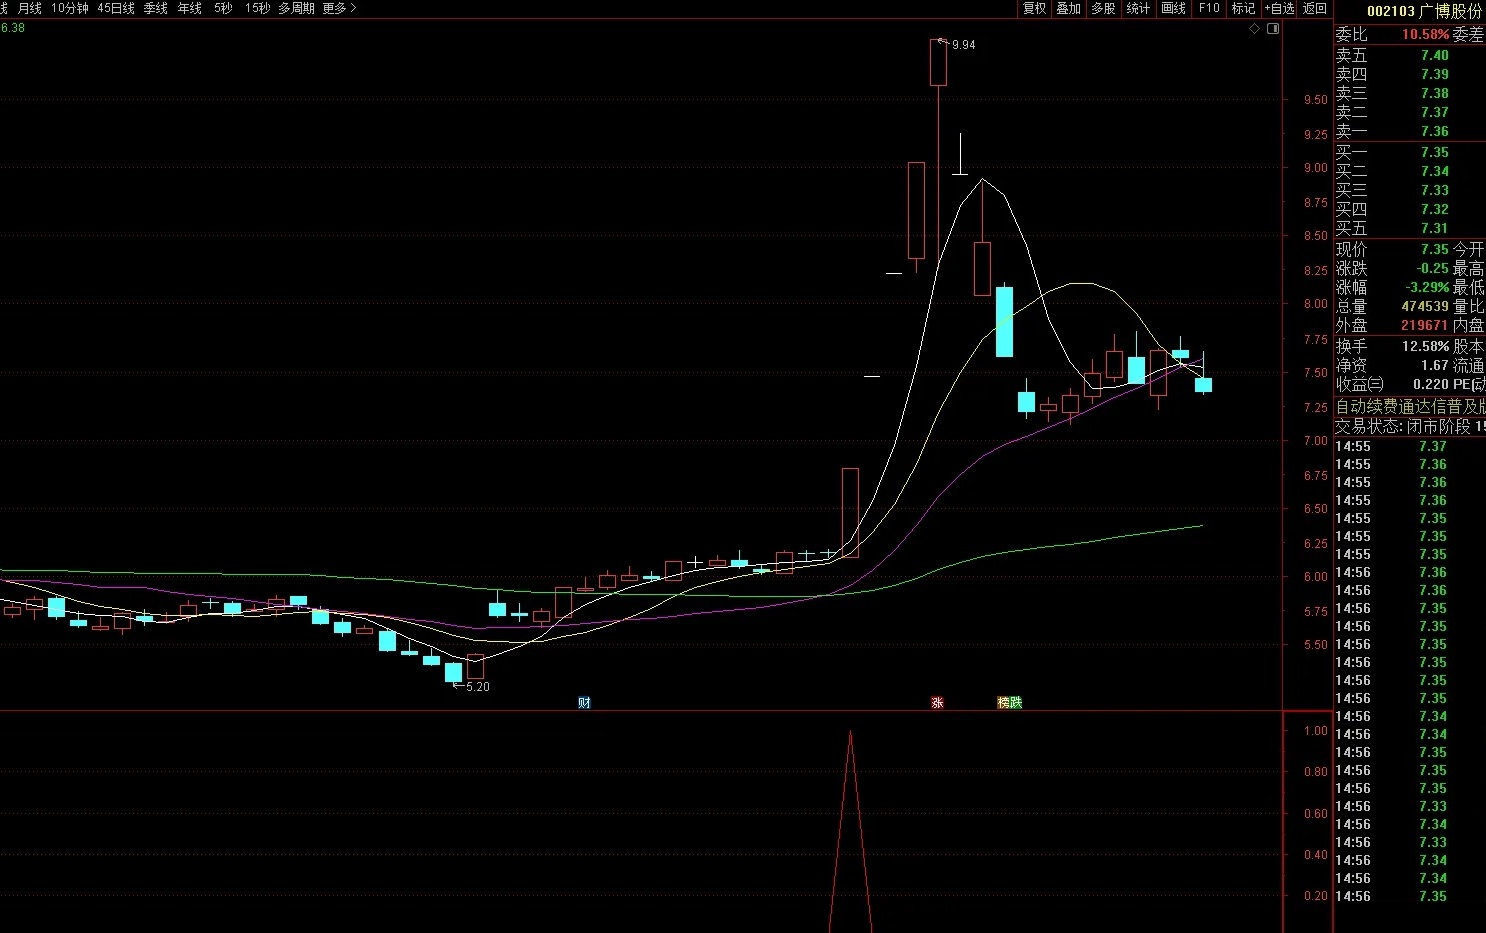Click the 榜 marker below the chart
1486x933 pixels.
click(x=1003, y=703)
